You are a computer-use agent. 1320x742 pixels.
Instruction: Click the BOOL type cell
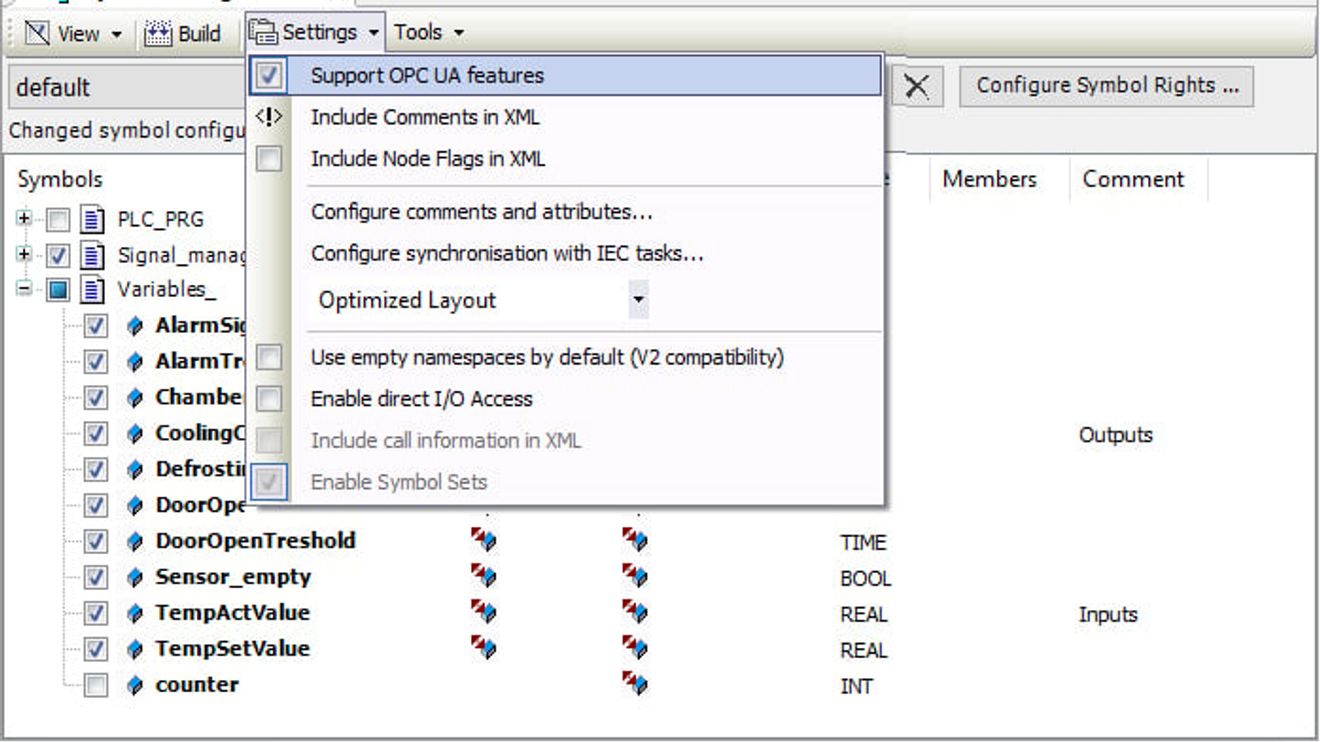point(865,579)
